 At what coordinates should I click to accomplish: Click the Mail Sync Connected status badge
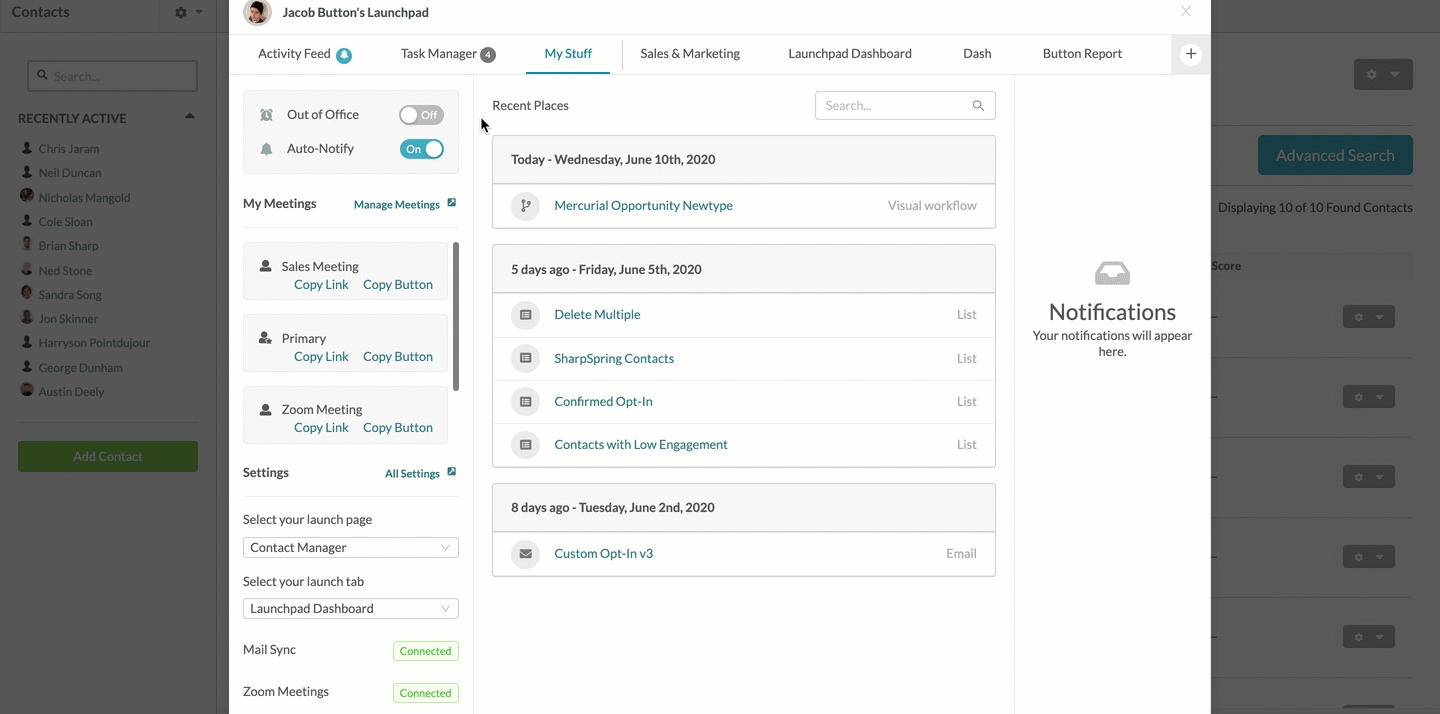click(426, 651)
